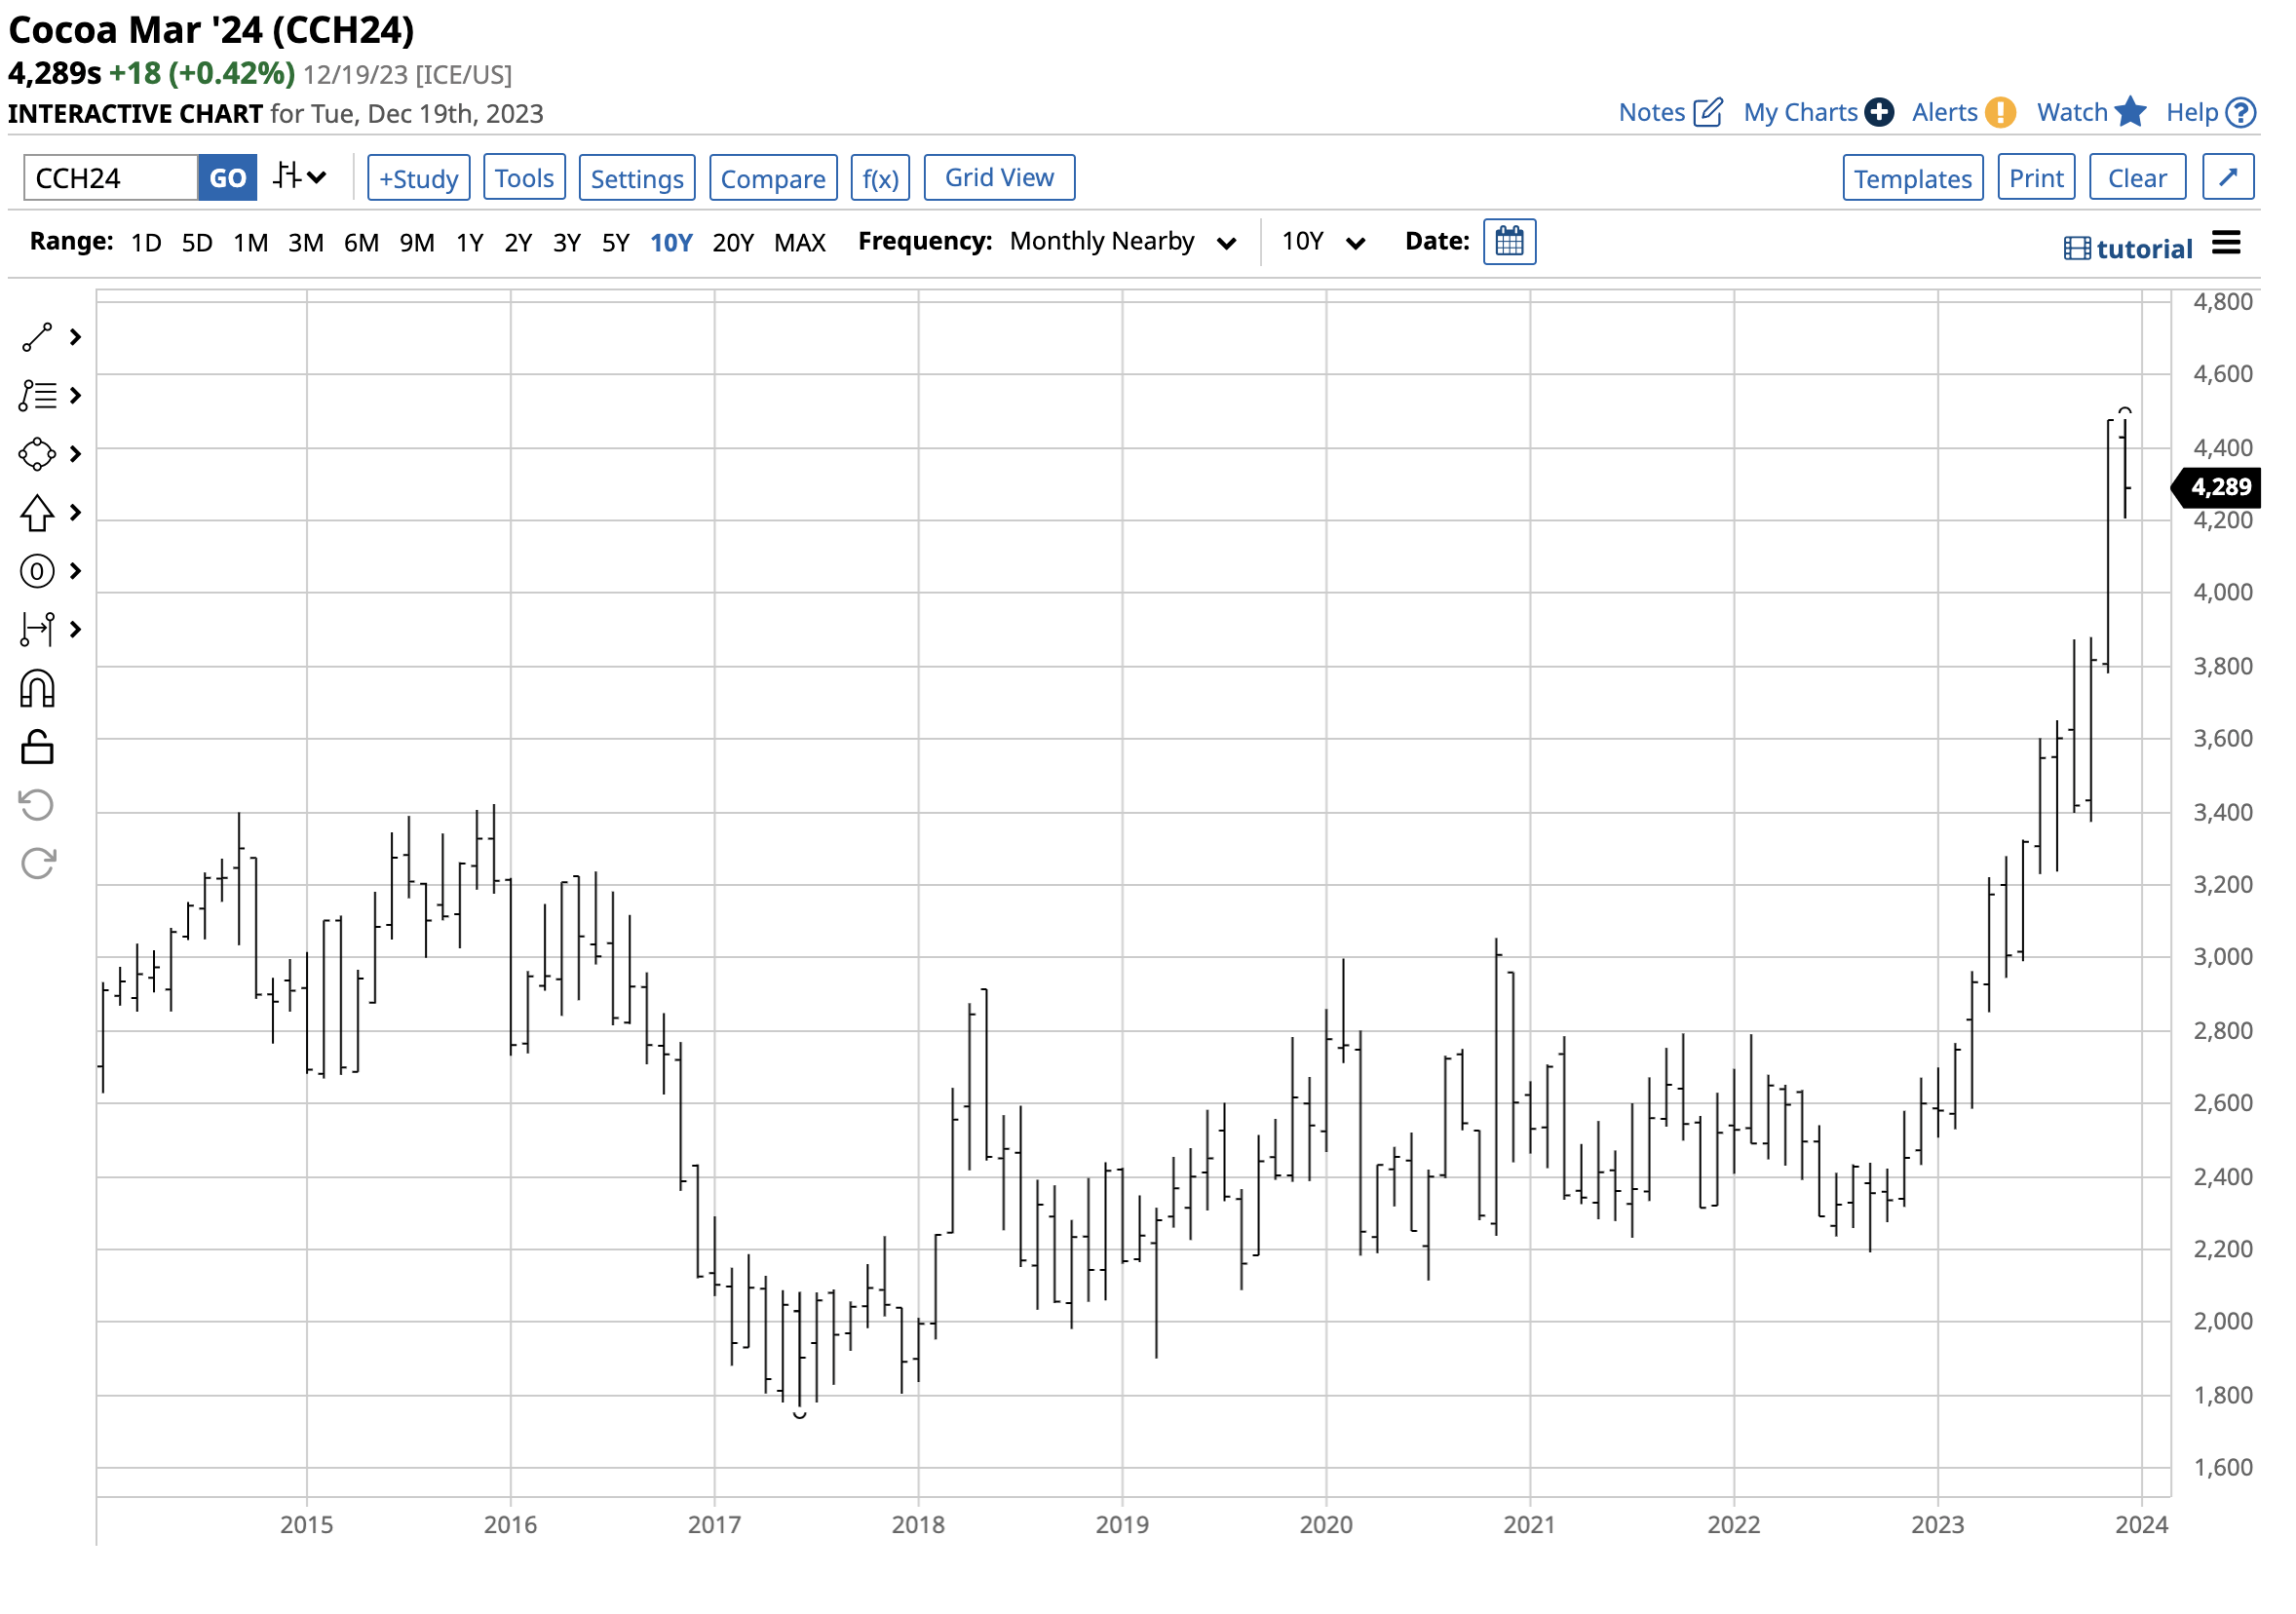The width and height of the screenshot is (2296, 1614).
Task: Switch to the 5Y range
Action: pyautogui.click(x=616, y=241)
